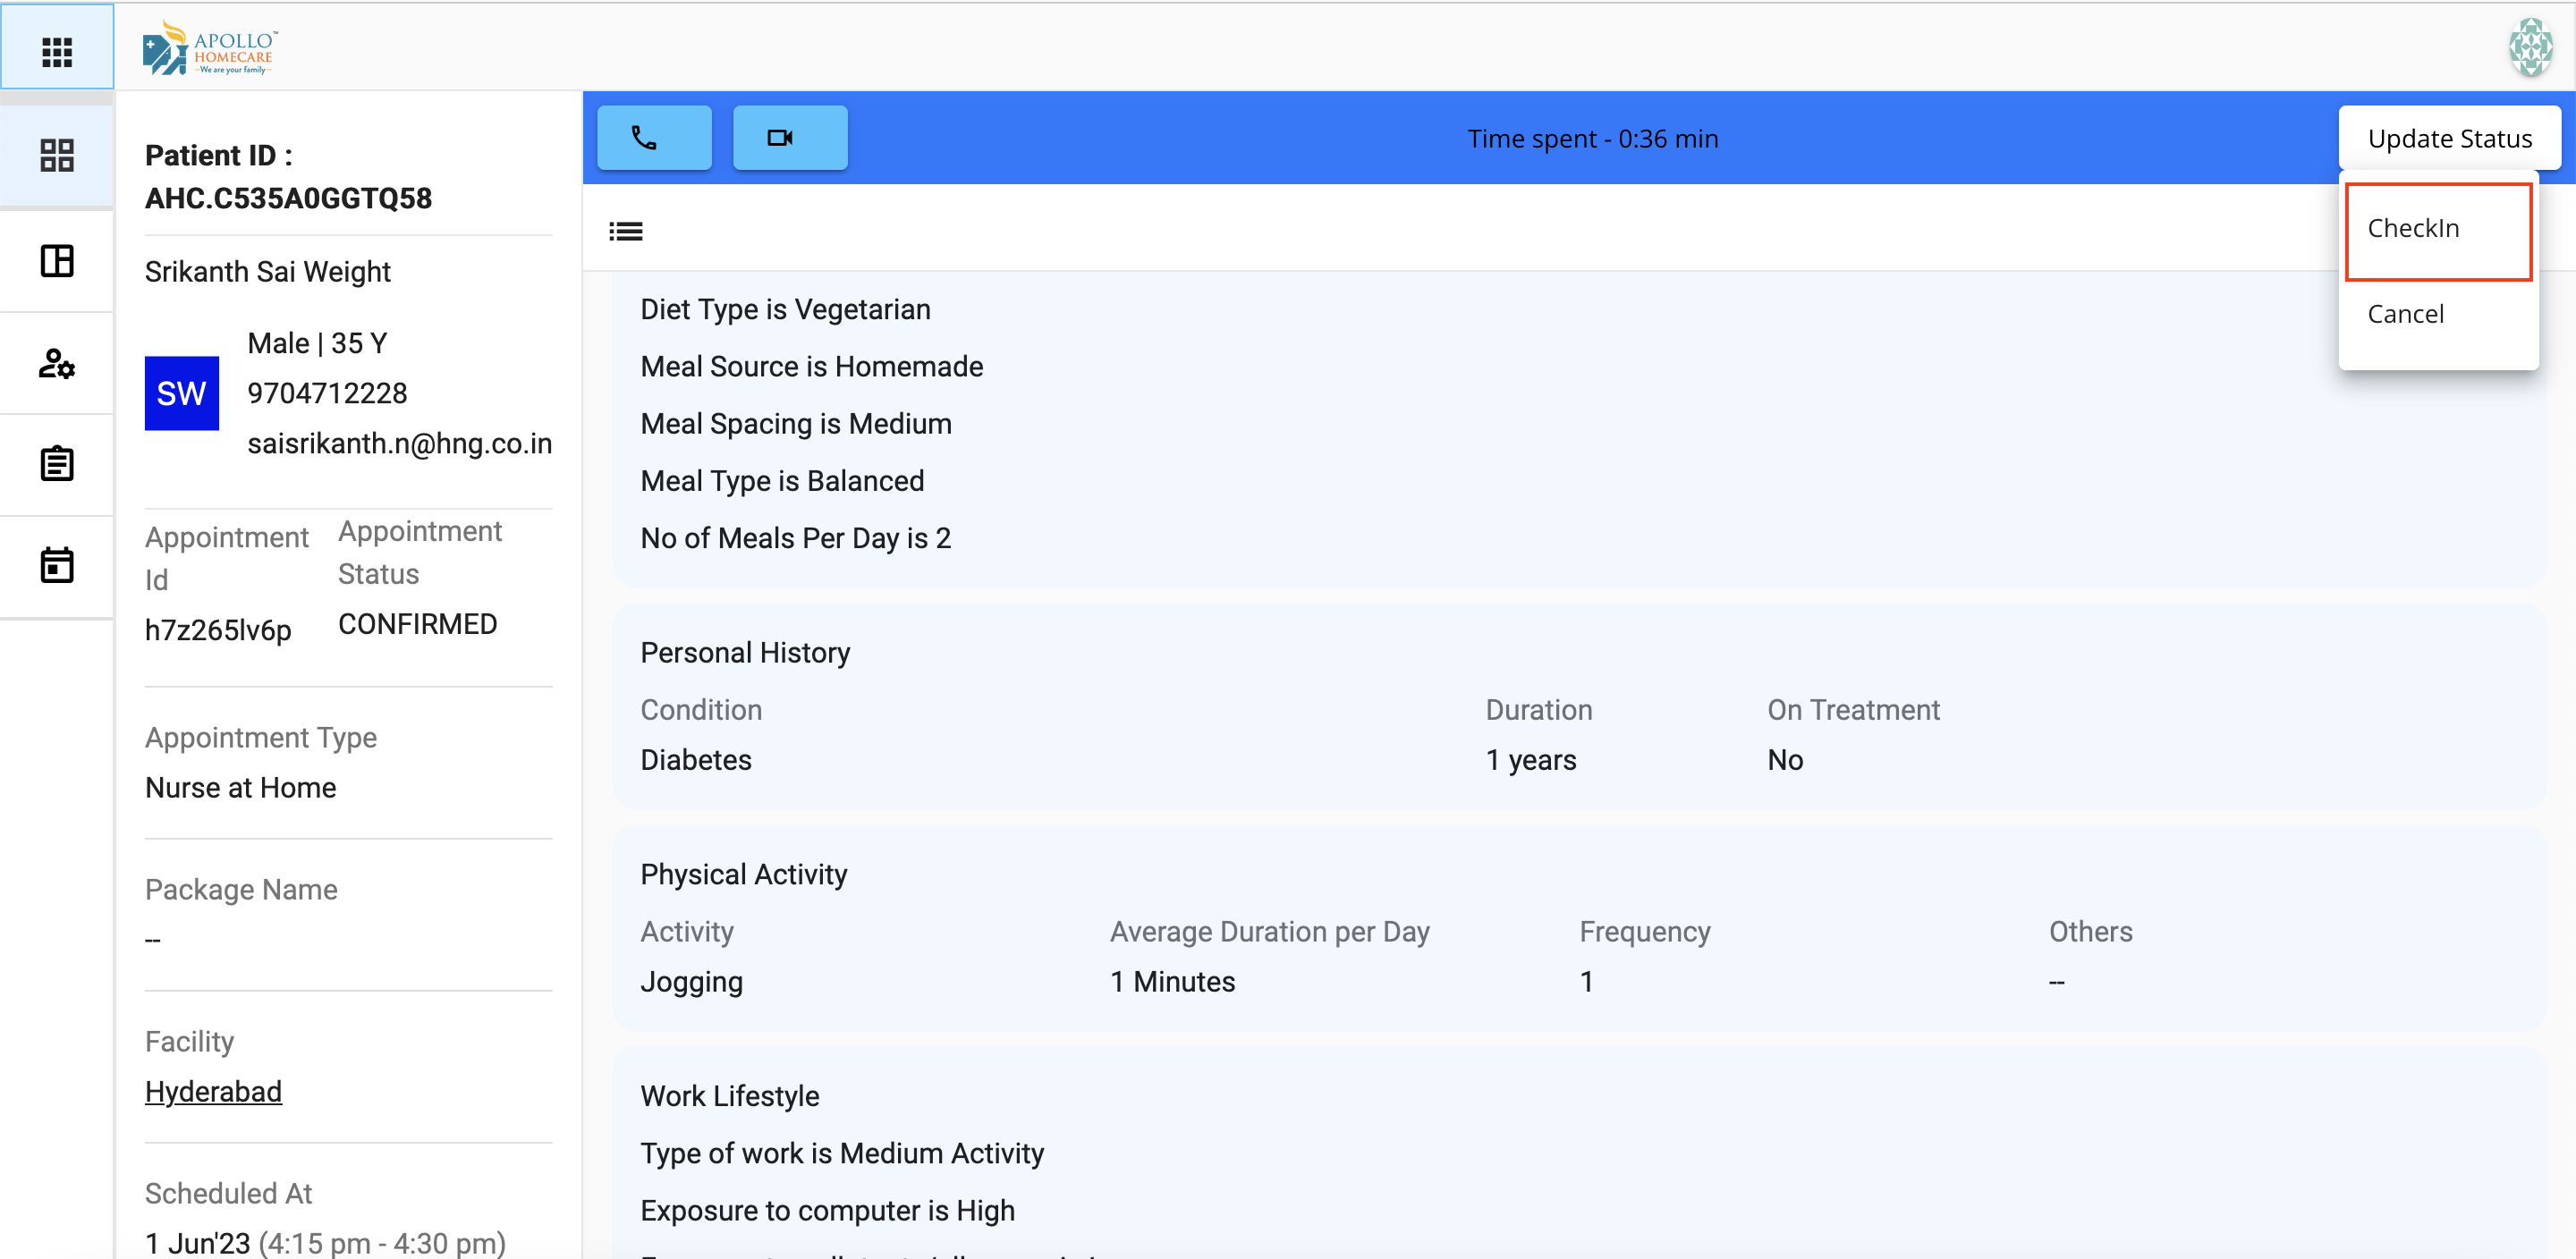Image resolution: width=2576 pixels, height=1259 pixels.
Task: Click the dashboard tiles sidebar icon
Action: (57, 156)
